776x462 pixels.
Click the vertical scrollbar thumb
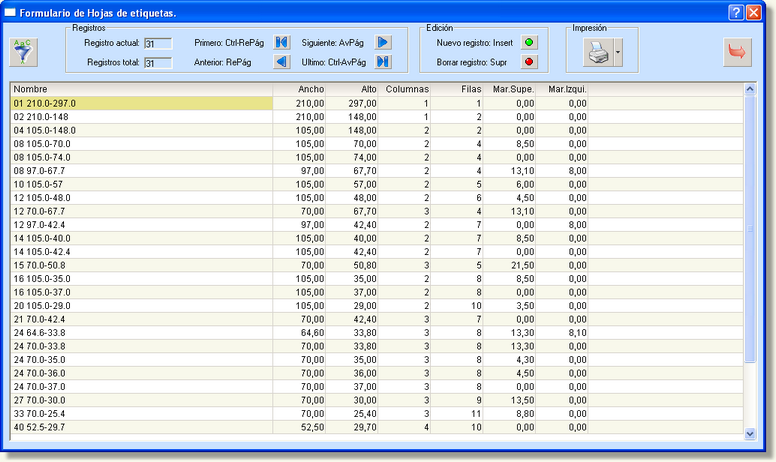pos(750,229)
